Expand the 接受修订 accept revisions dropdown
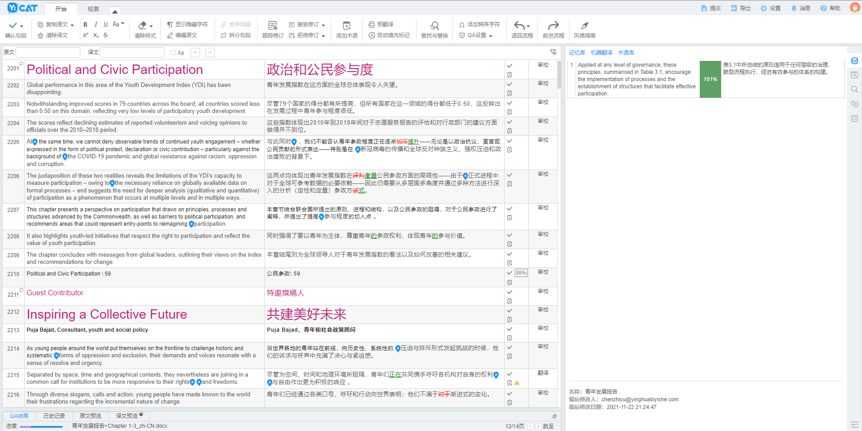The height and width of the screenshot is (431, 862). coord(324,25)
